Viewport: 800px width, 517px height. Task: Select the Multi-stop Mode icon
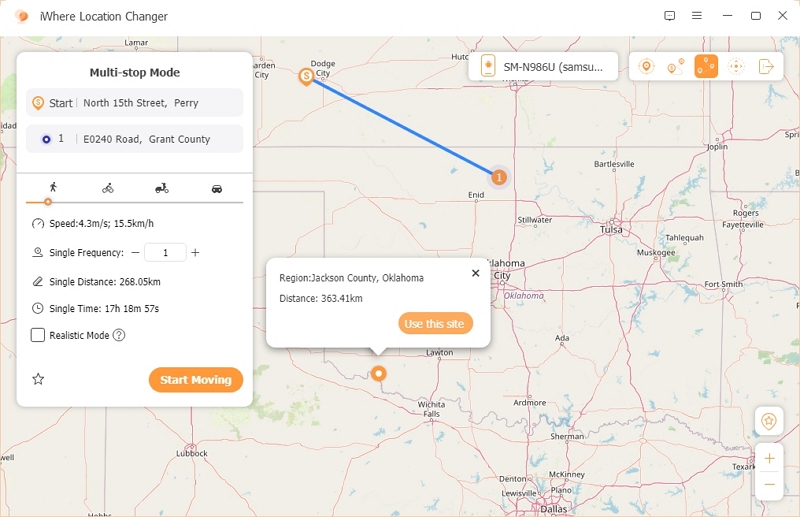pos(706,66)
